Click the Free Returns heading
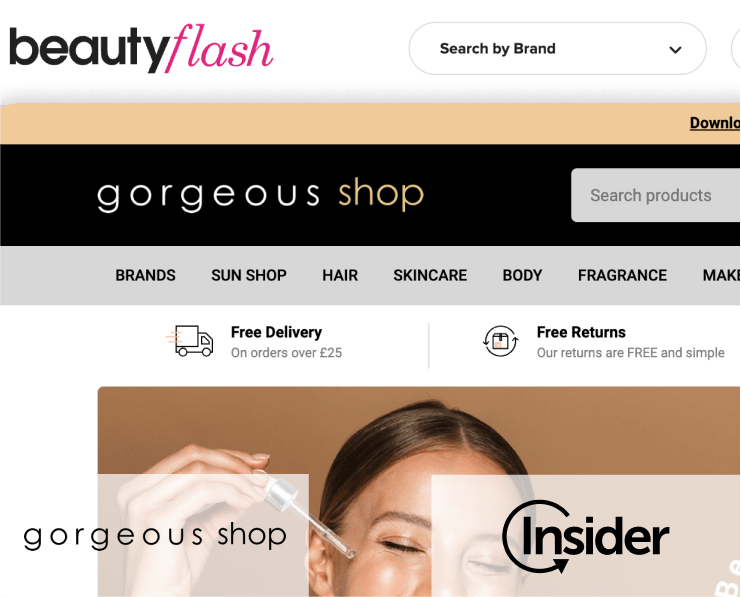 [x=581, y=332]
